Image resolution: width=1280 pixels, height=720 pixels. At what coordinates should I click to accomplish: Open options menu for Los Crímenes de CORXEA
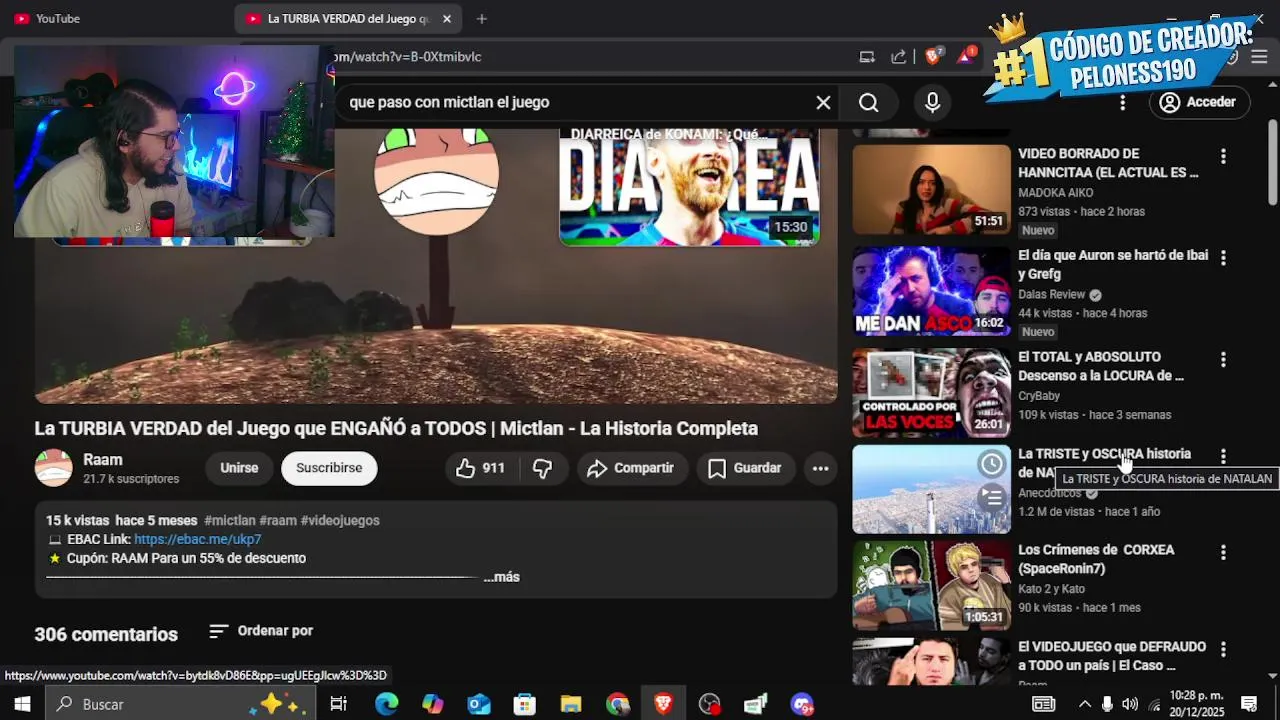(1222, 552)
